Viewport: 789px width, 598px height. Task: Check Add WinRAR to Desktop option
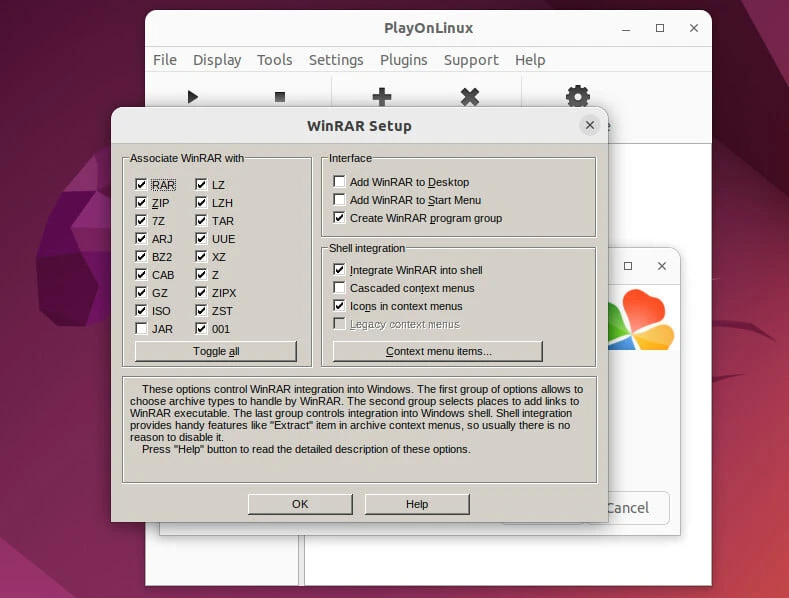[340, 183]
